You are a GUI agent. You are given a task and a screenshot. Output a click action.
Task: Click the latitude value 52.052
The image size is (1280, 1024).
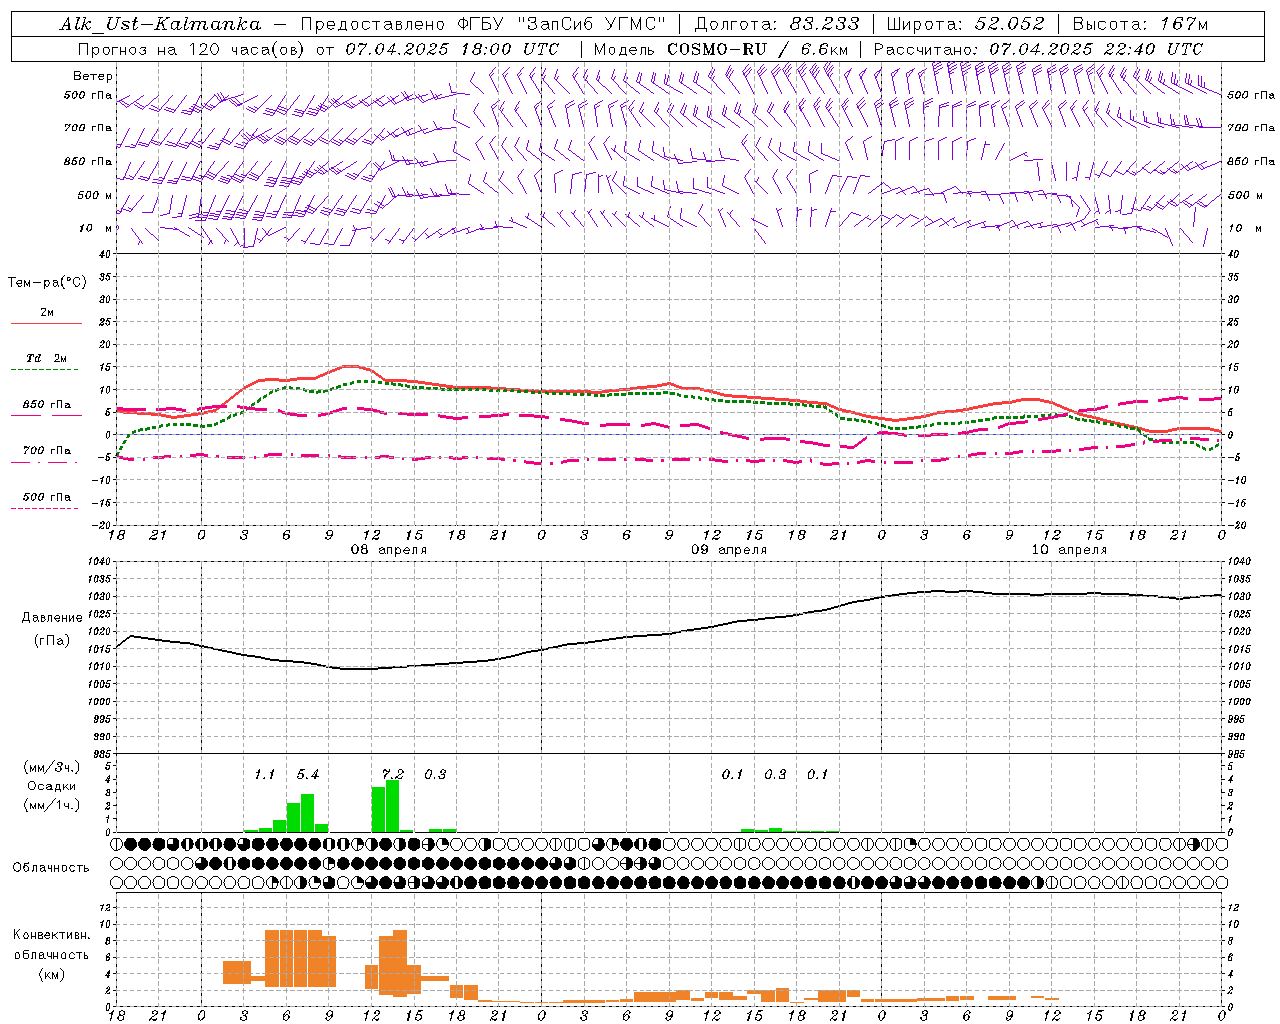(x=1009, y=24)
